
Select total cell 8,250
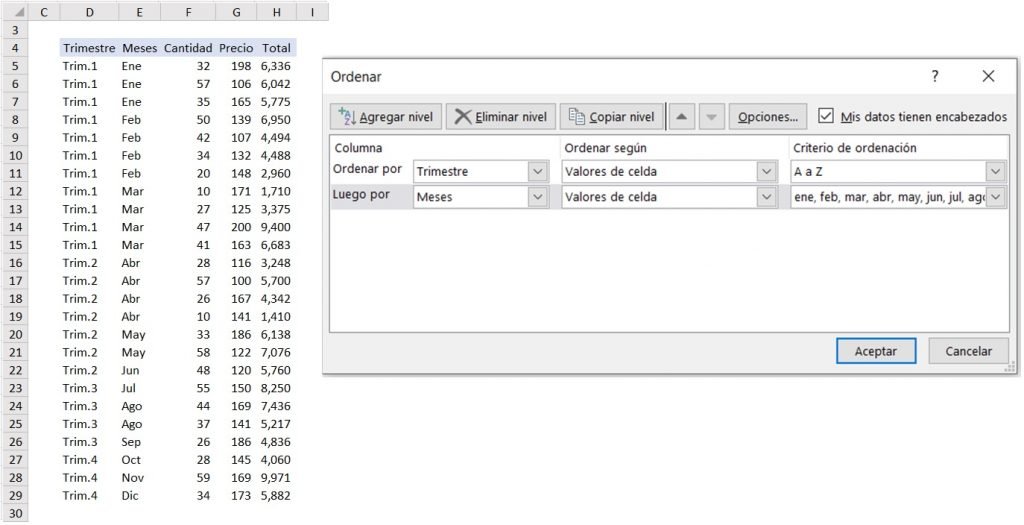(x=276, y=388)
